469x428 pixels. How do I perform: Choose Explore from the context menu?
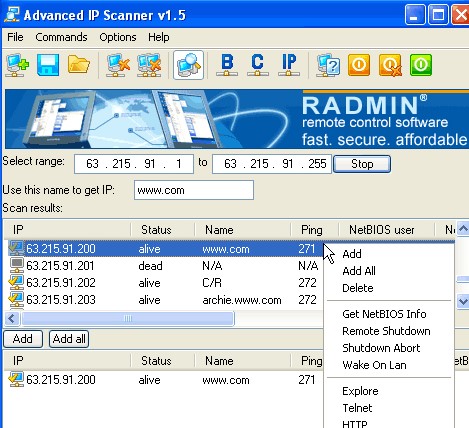(360, 391)
